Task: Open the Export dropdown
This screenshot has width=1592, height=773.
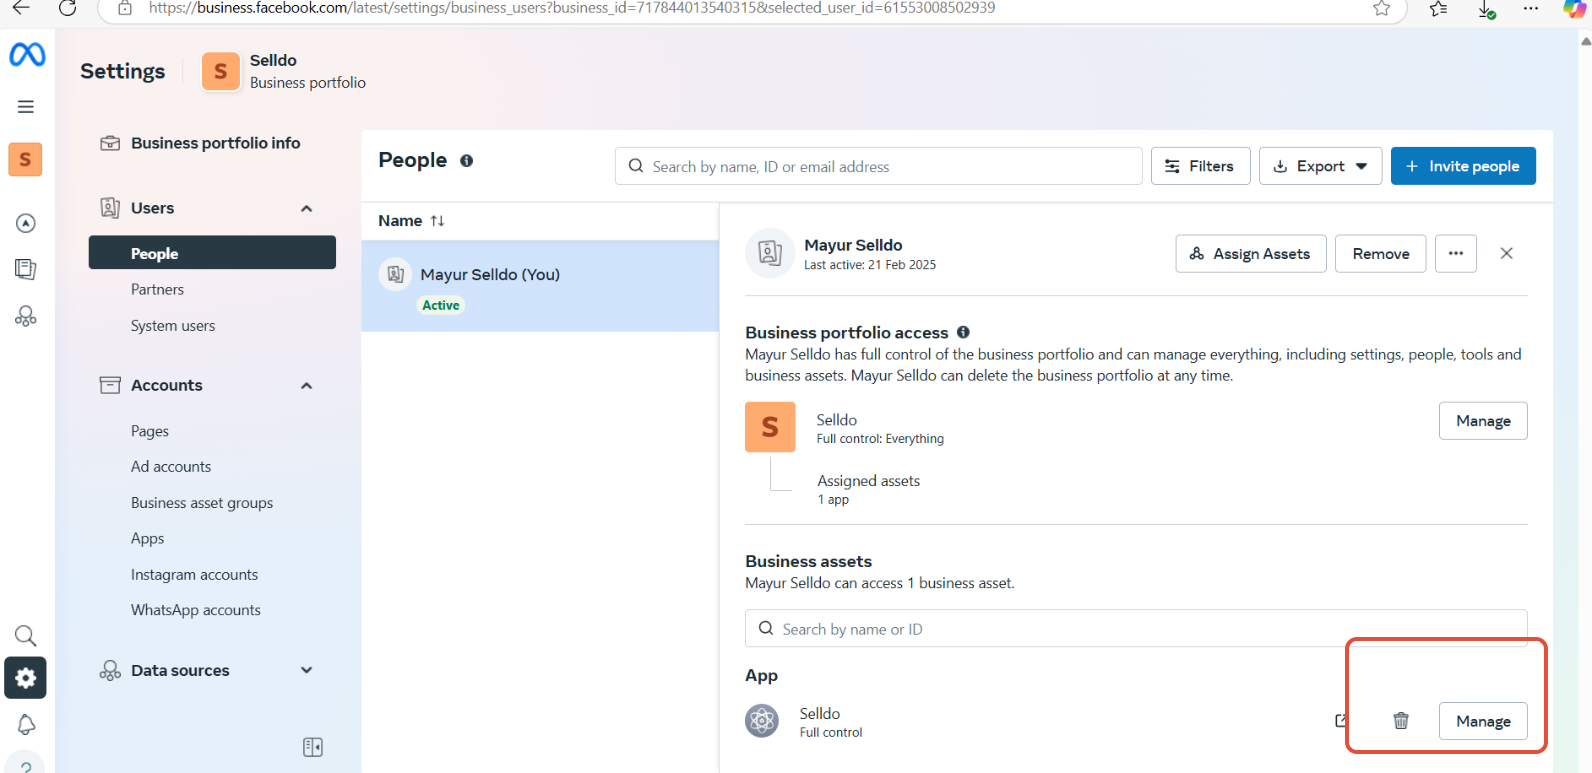Action: point(1320,167)
